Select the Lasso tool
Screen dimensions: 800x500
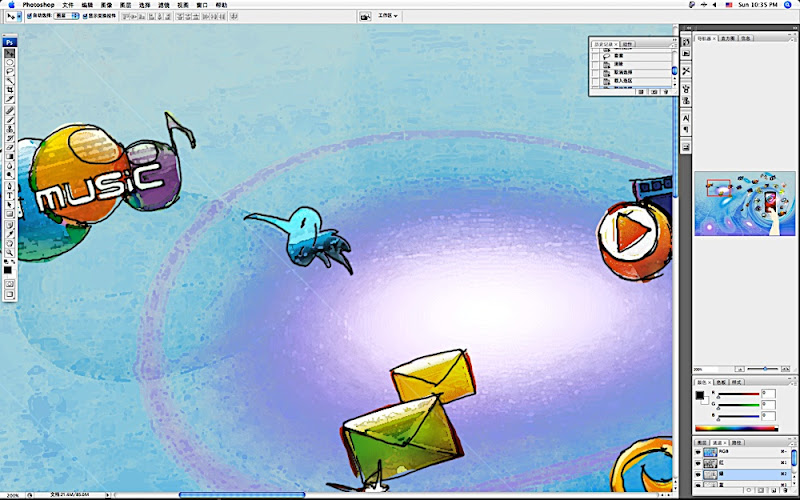10,71
